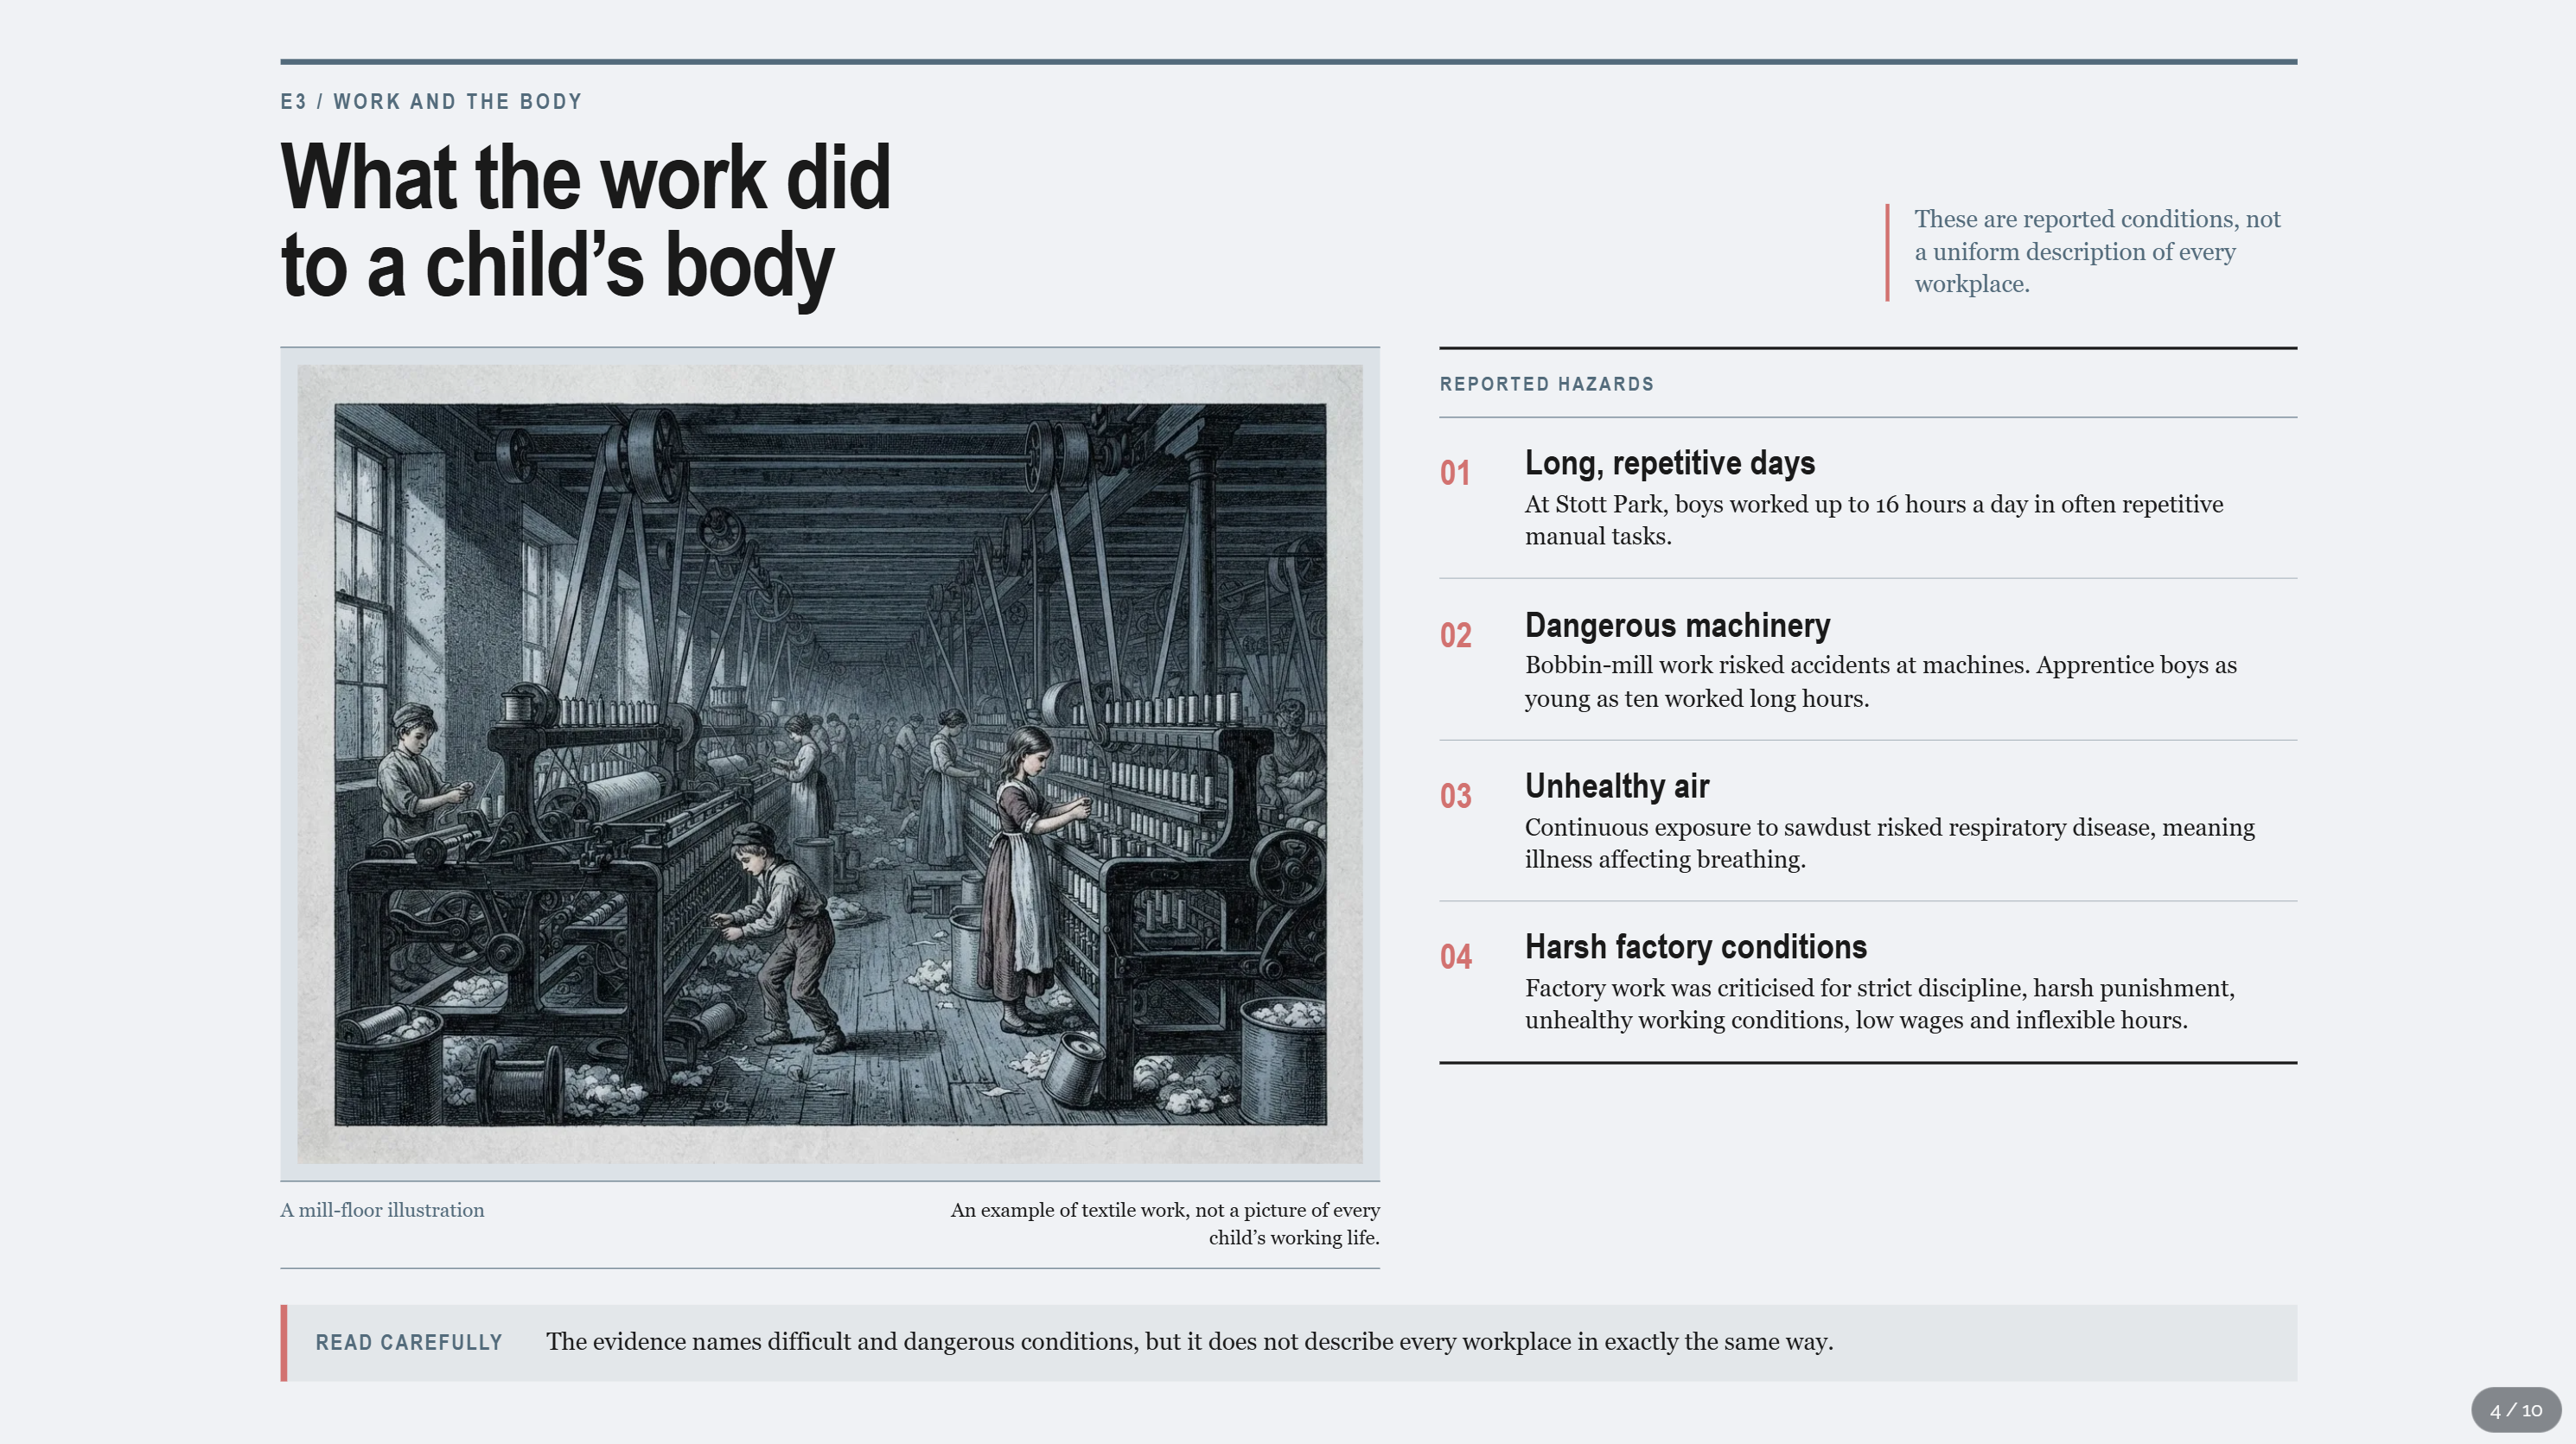Click the red number 03
This screenshot has height=1444, width=2576.
(1456, 796)
